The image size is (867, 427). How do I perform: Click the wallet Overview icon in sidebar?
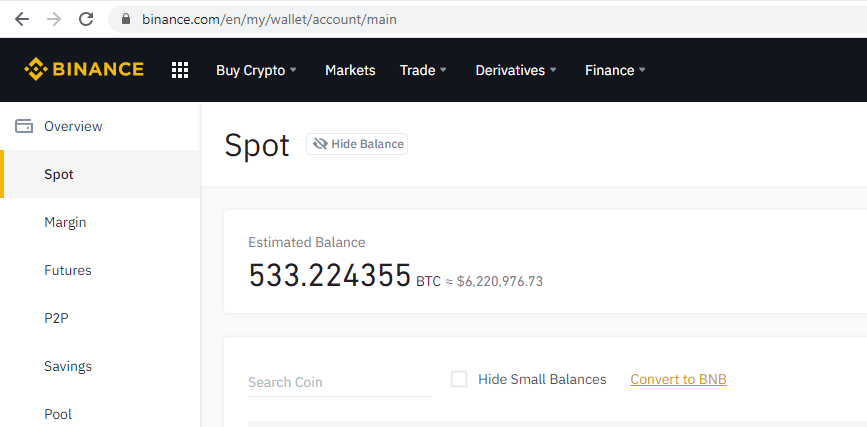click(x=24, y=126)
